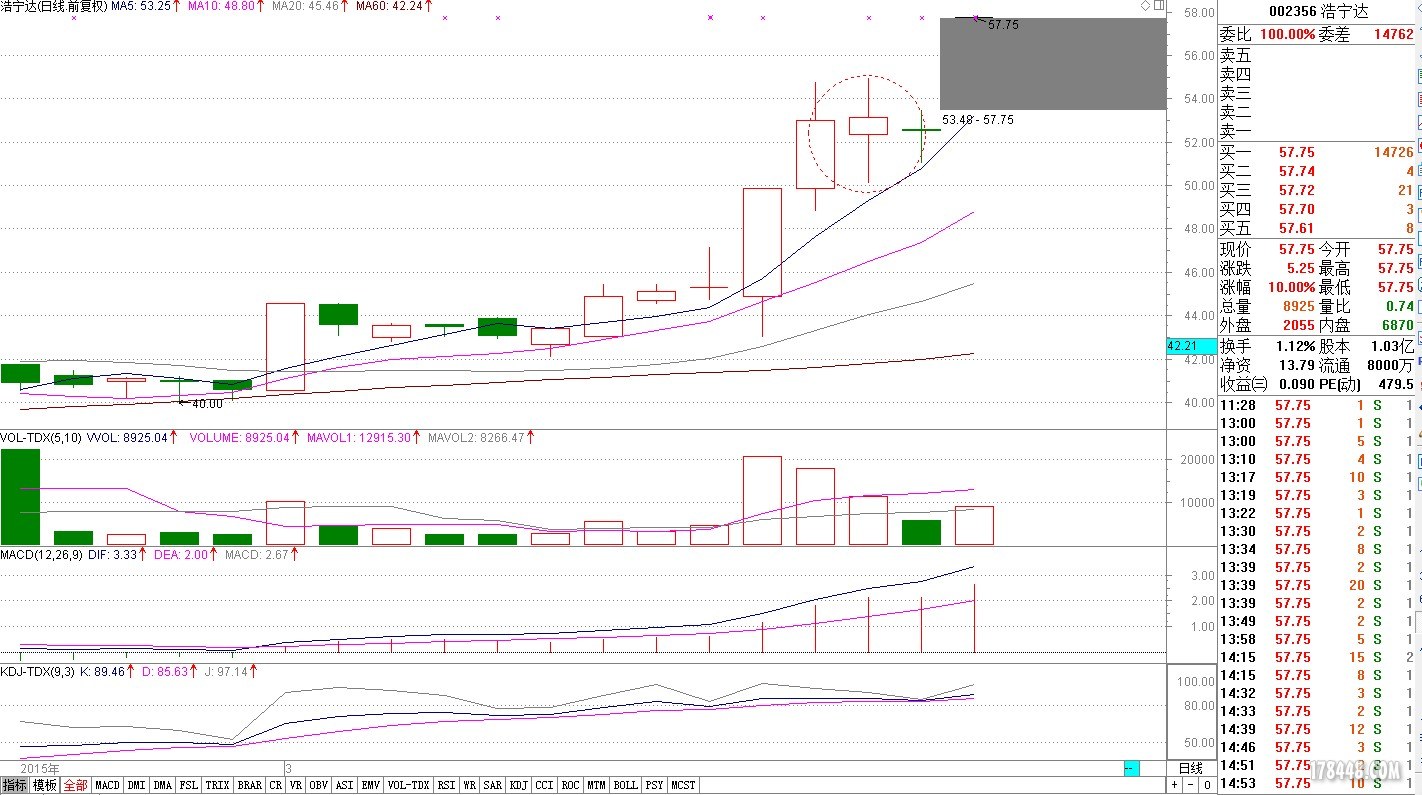1422x795 pixels.
Task: Click the diamond icon above the chart
Action: 1146,6
